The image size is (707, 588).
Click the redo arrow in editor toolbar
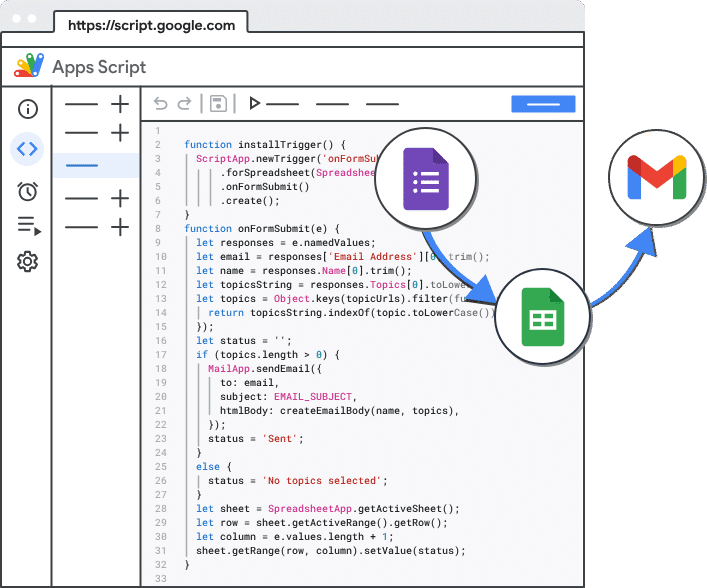(x=184, y=103)
